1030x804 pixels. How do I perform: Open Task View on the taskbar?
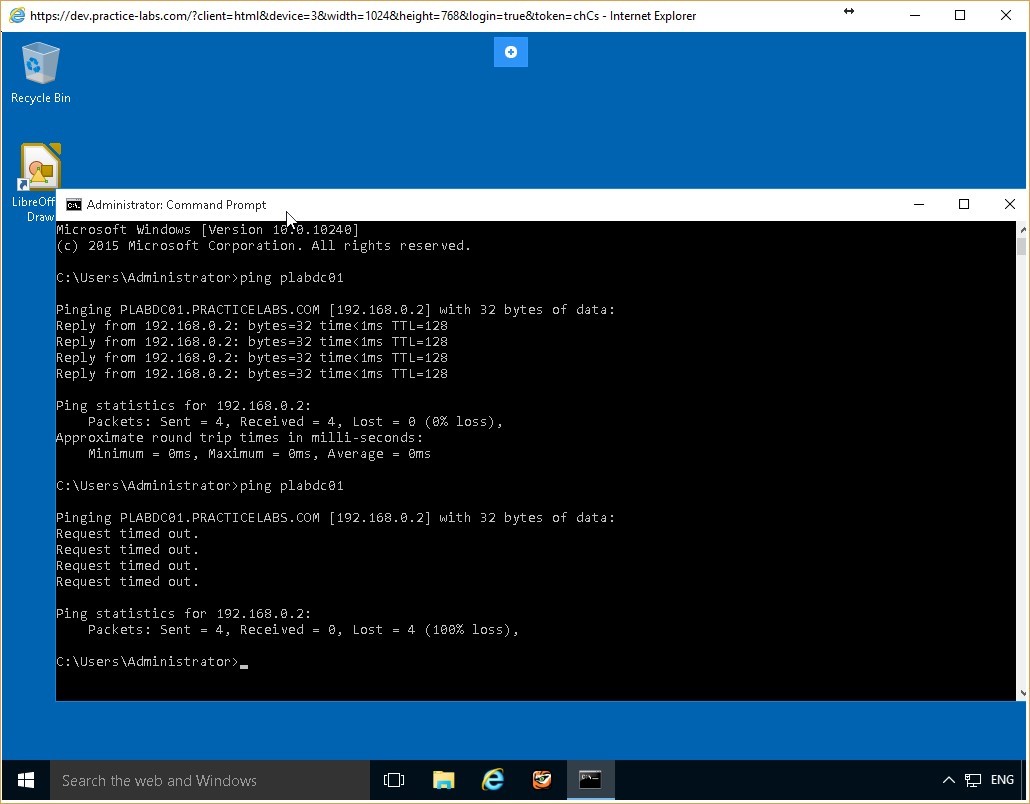pyautogui.click(x=393, y=780)
